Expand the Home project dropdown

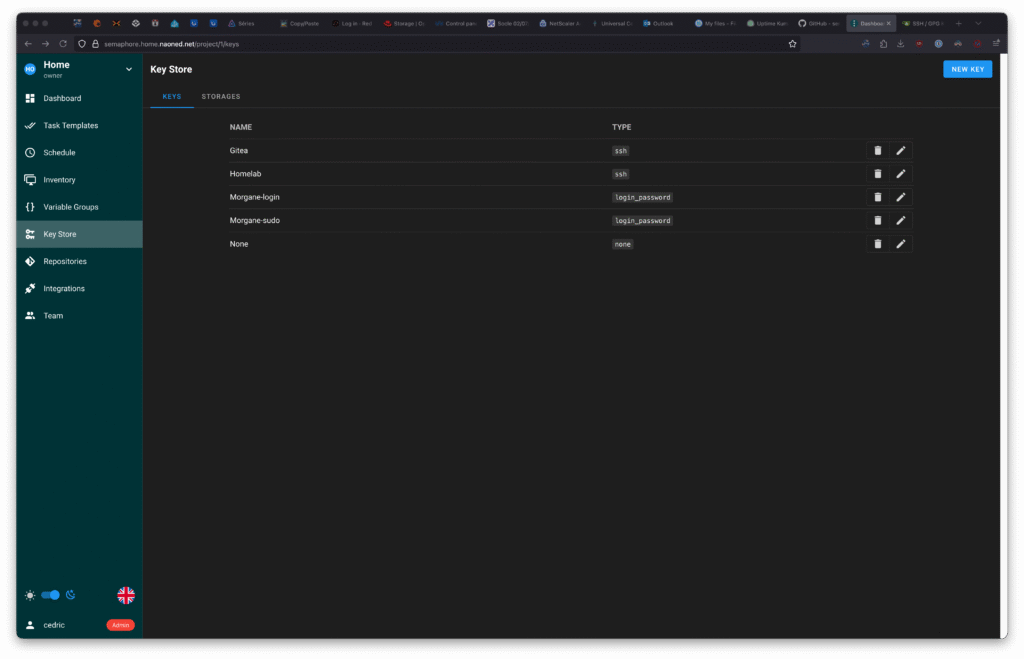pyautogui.click(x=128, y=69)
